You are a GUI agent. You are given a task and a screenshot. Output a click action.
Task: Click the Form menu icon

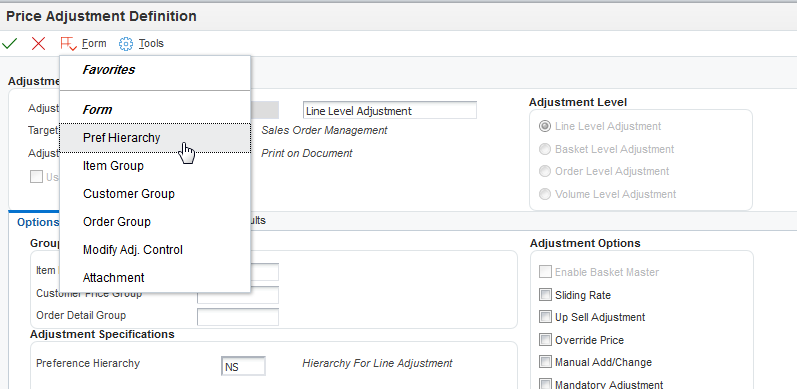pos(68,44)
